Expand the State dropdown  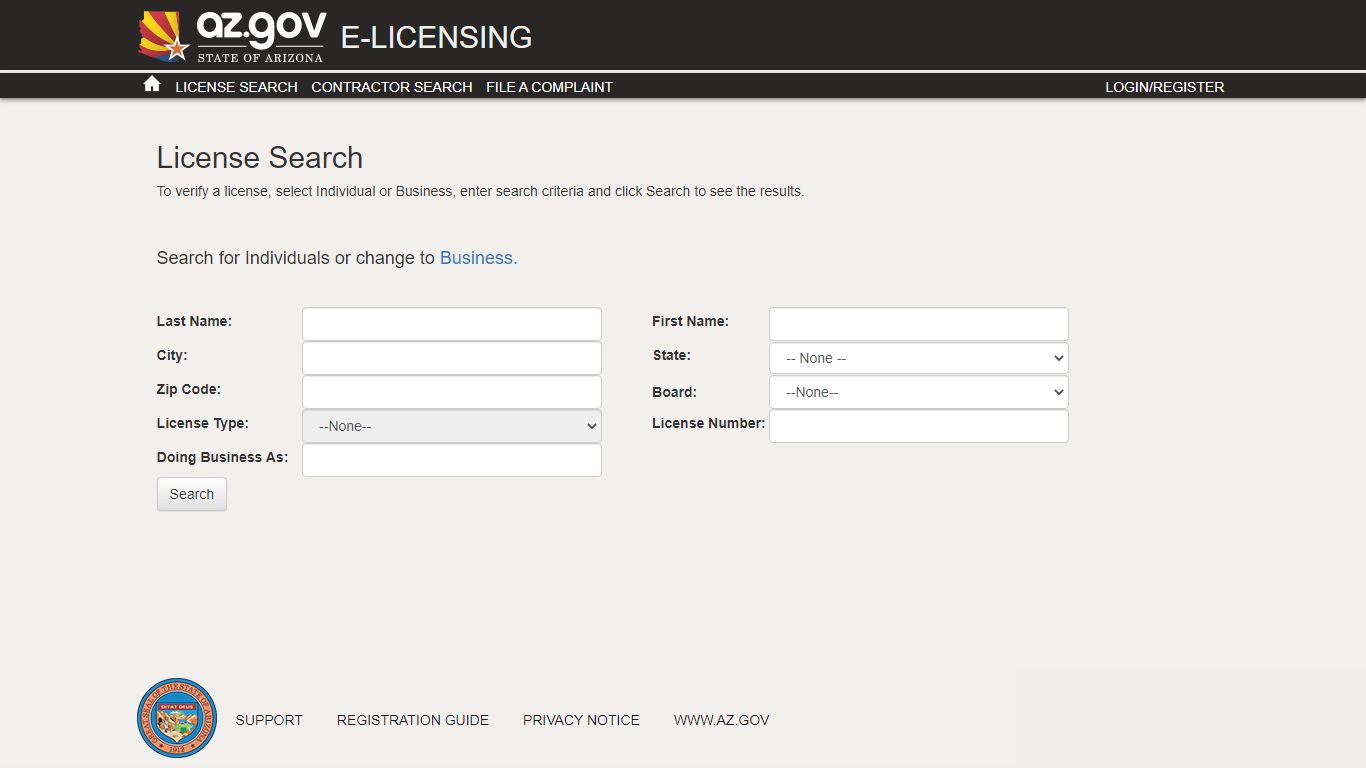point(919,358)
